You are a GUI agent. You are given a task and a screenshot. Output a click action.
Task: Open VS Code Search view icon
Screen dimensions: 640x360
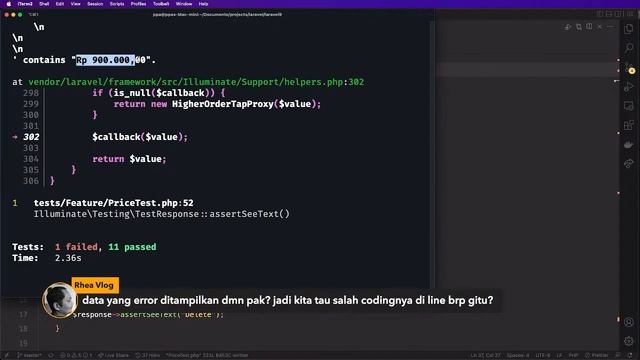pyautogui.click(x=629, y=48)
